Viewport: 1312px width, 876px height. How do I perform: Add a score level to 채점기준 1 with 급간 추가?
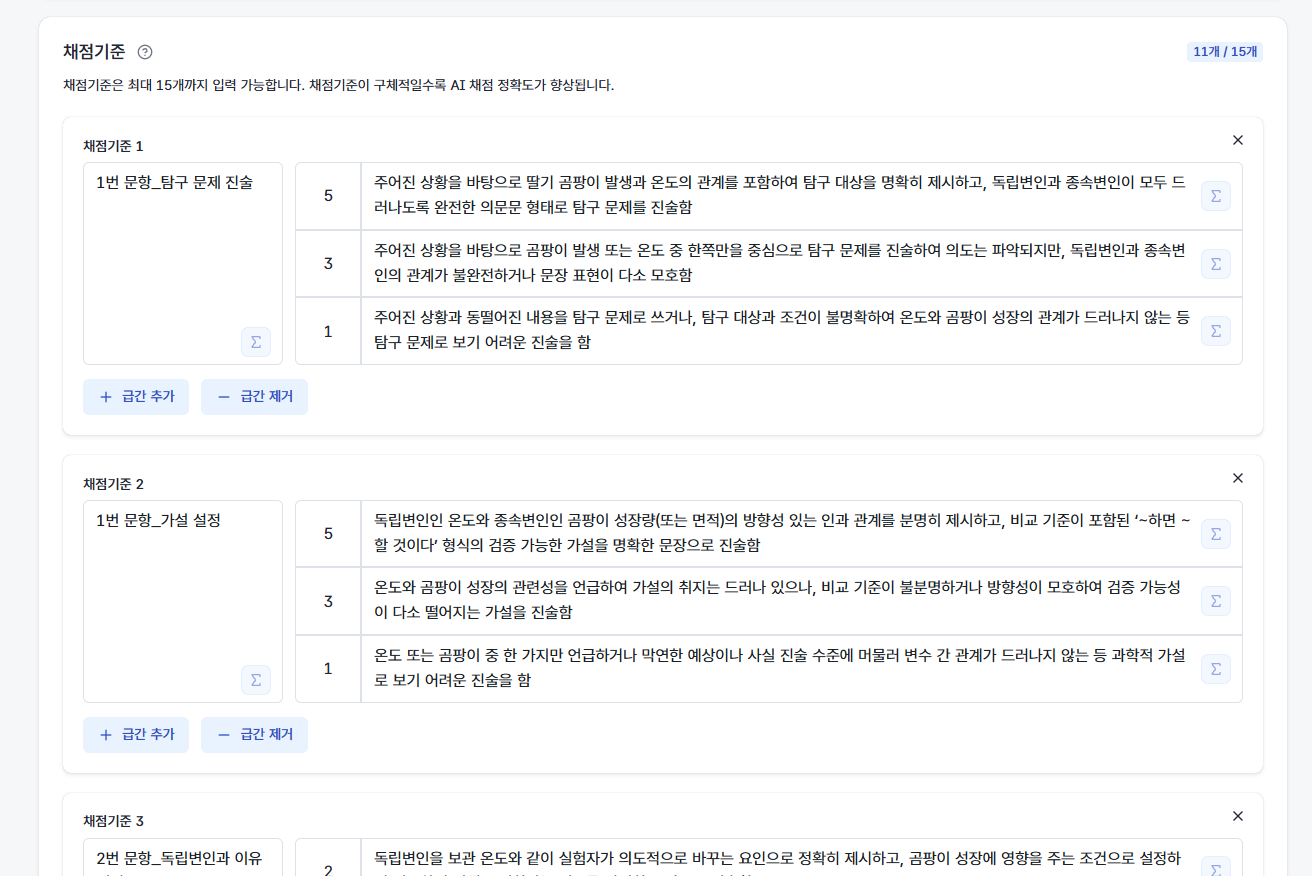[x=136, y=397]
